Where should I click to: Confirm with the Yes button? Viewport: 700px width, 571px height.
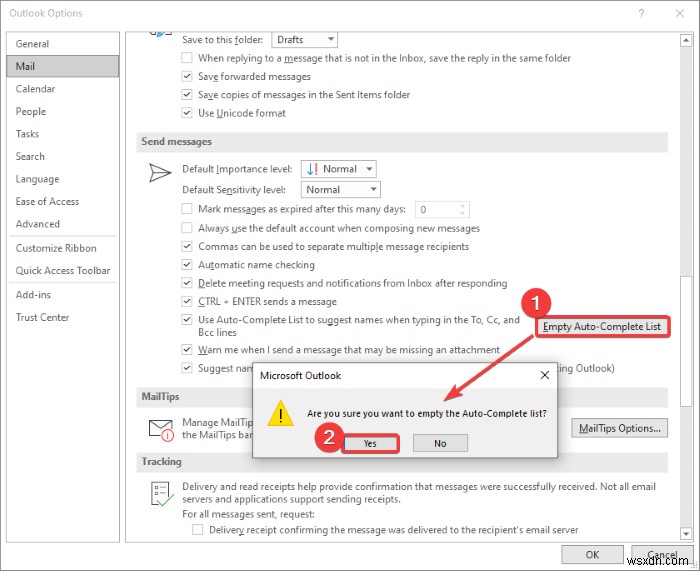(370, 443)
